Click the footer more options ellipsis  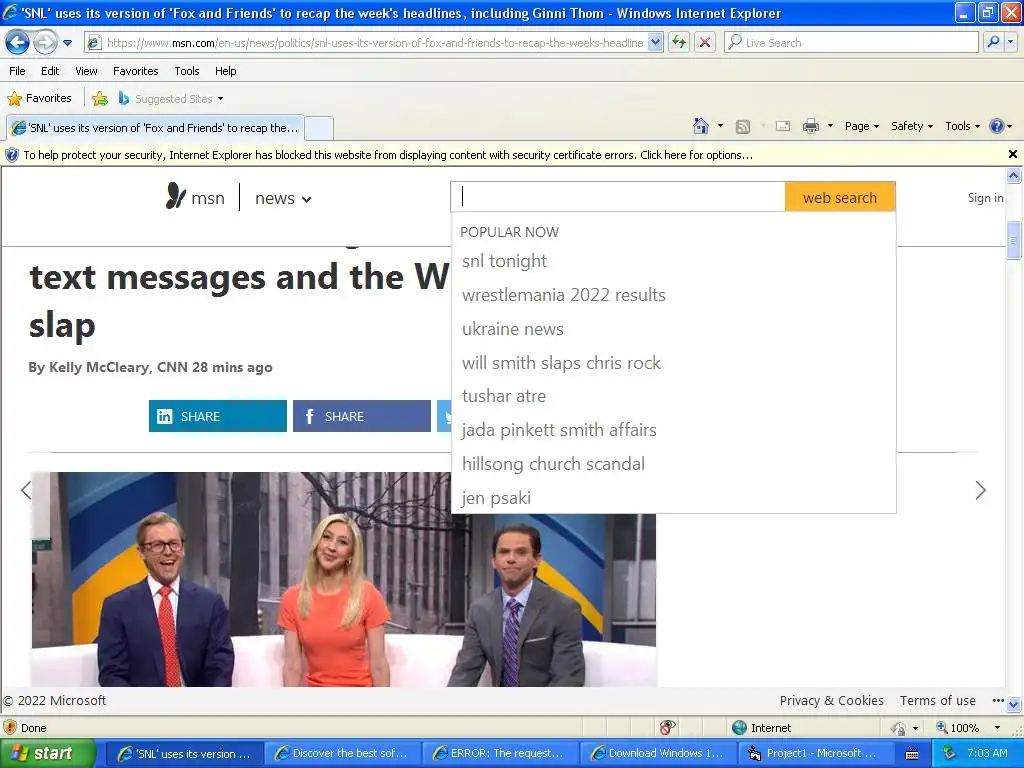tap(998, 701)
